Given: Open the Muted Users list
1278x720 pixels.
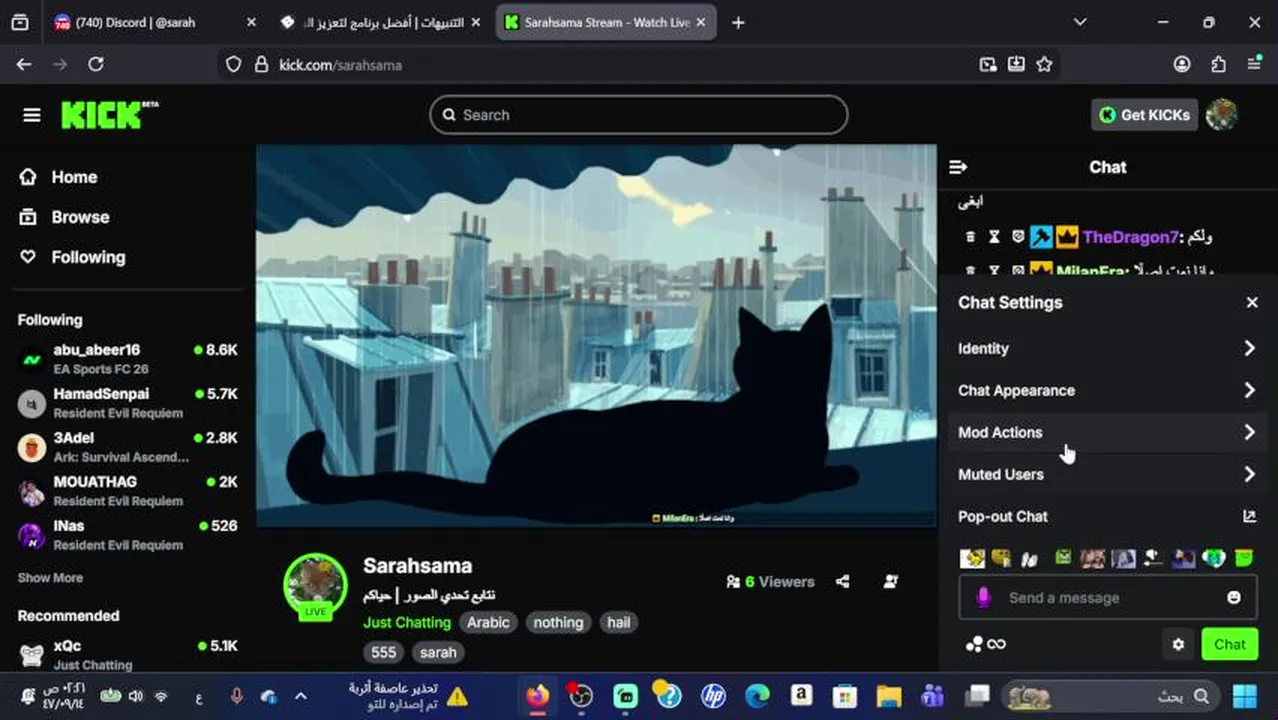Looking at the screenshot, I should click(1106, 474).
